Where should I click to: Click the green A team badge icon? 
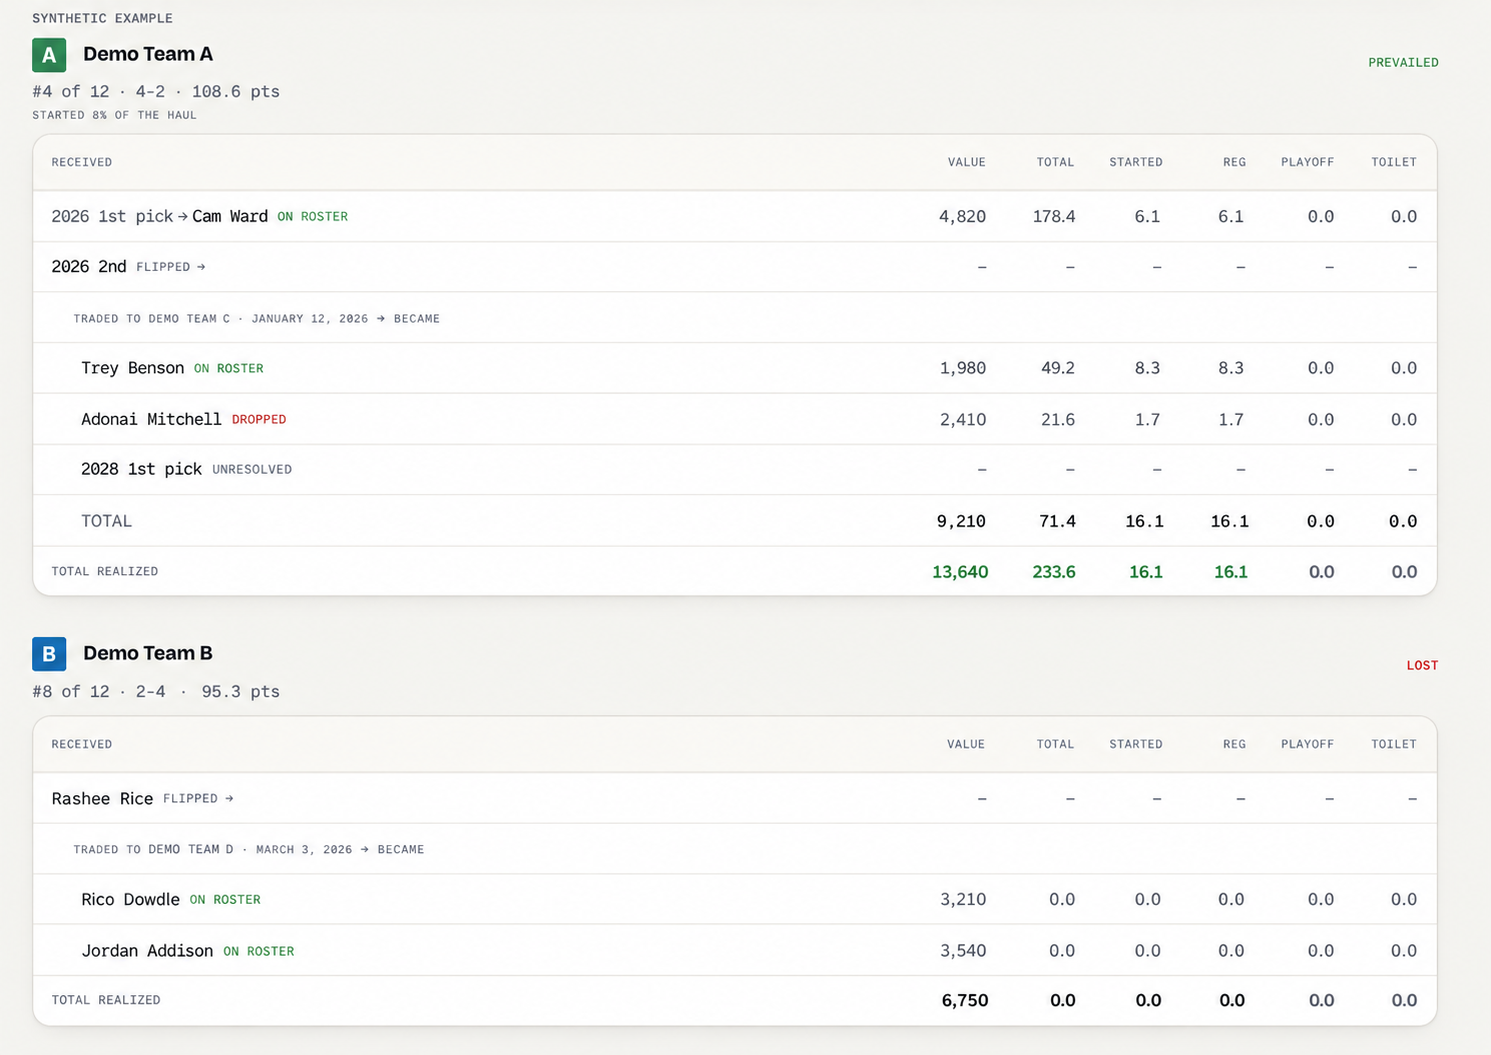point(49,55)
